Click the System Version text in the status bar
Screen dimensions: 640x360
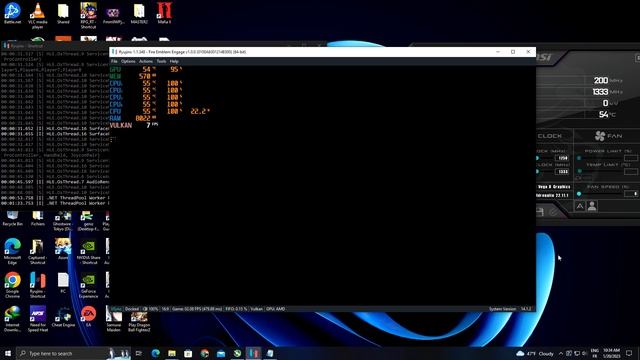coord(503,309)
